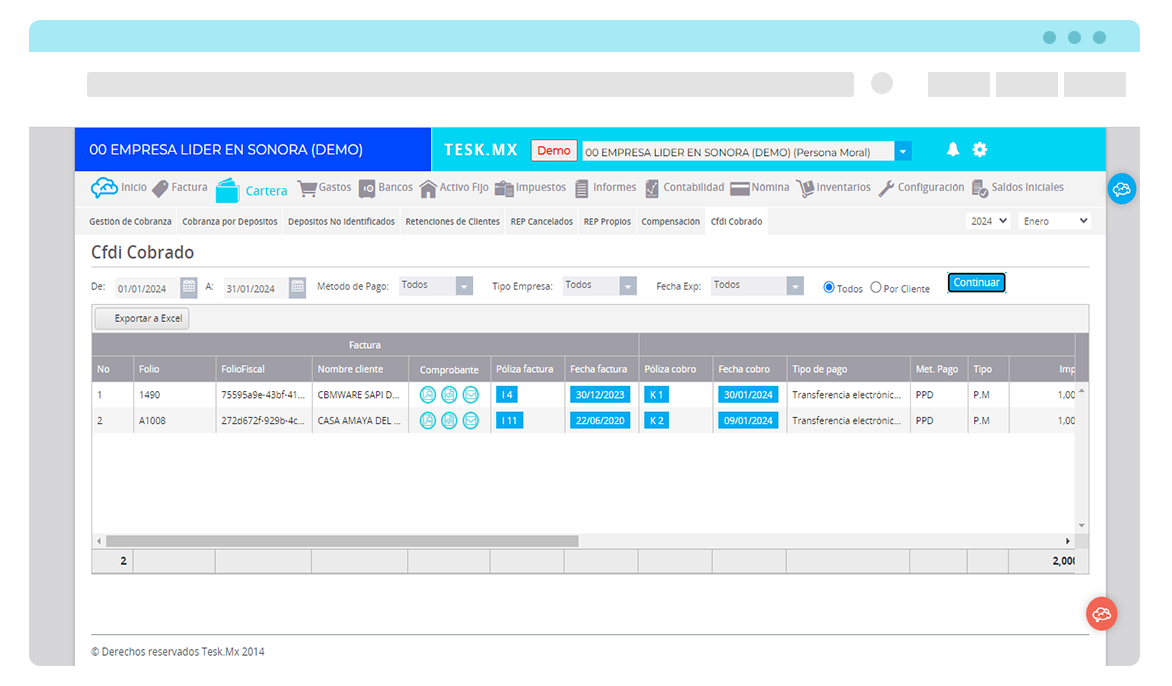Open the settings gear next to the bell
The height and width of the screenshot is (686, 1172).
[x=979, y=149]
